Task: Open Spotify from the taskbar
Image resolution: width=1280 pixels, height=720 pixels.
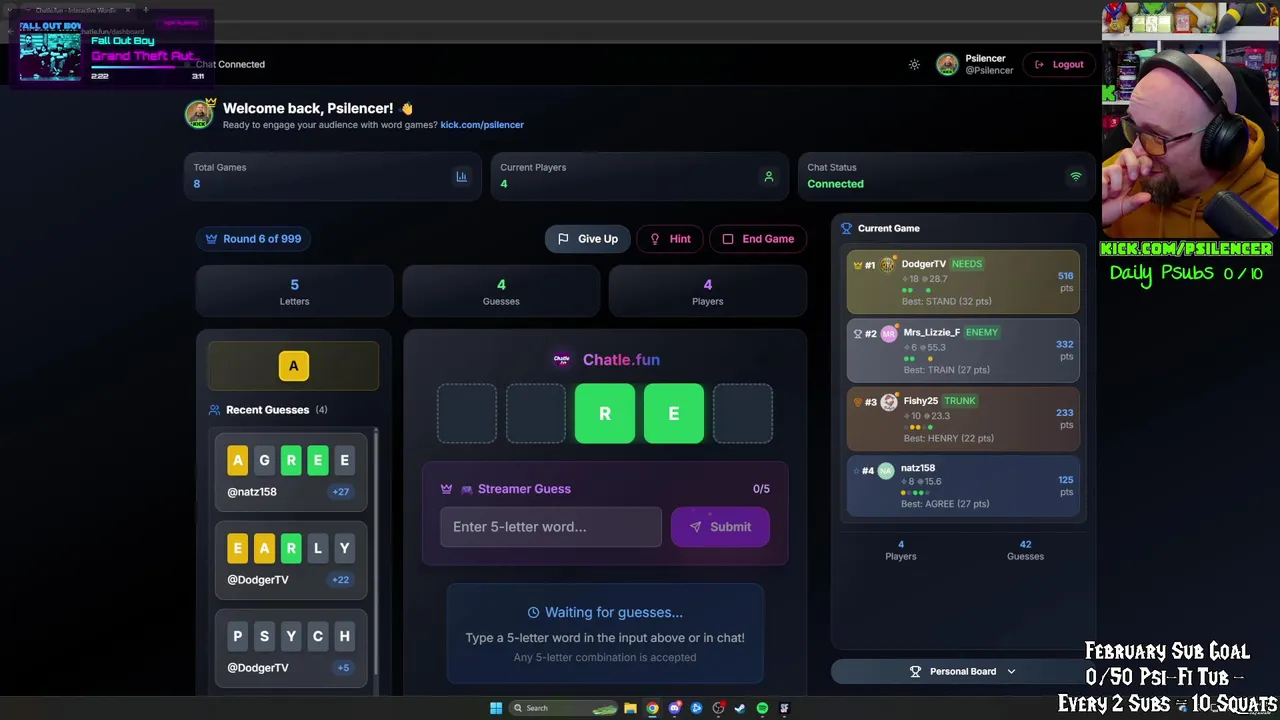Action: point(762,708)
